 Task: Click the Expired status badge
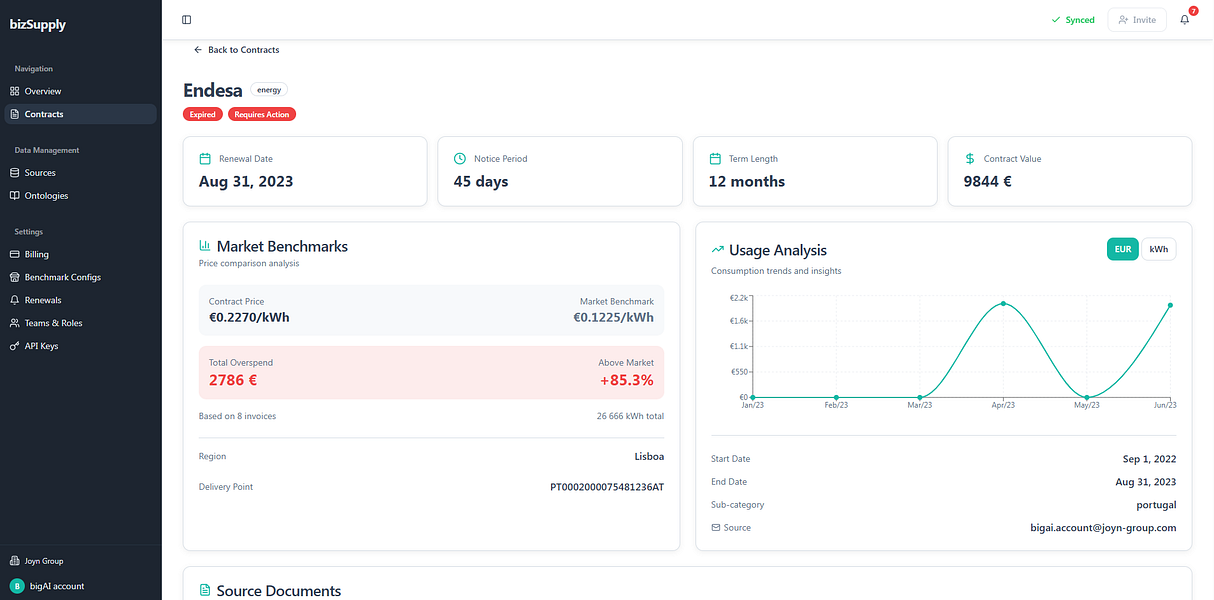pyautogui.click(x=203, y=115)
